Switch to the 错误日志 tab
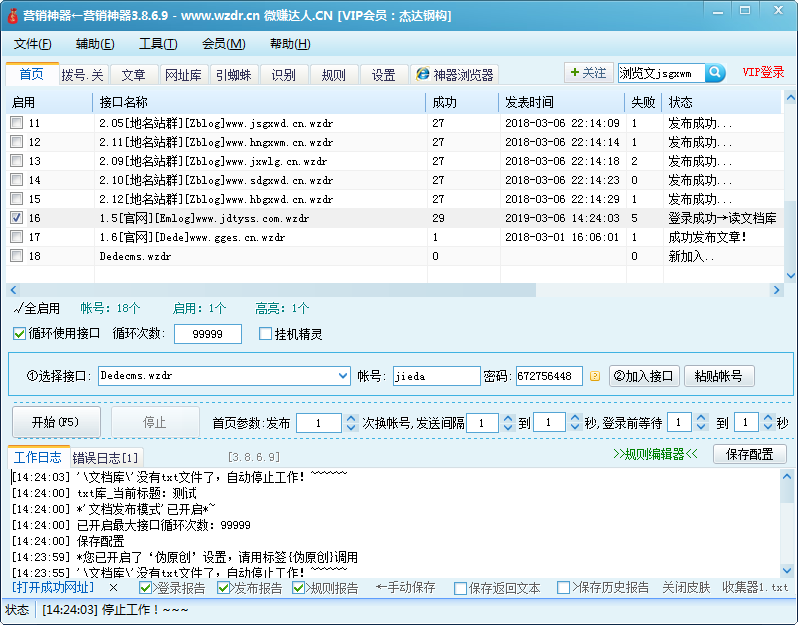The image size is (798, 625). coord(106,457)
